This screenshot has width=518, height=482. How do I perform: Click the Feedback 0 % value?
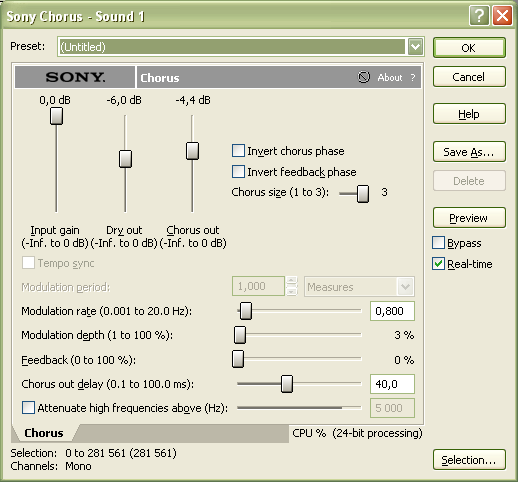404,360
